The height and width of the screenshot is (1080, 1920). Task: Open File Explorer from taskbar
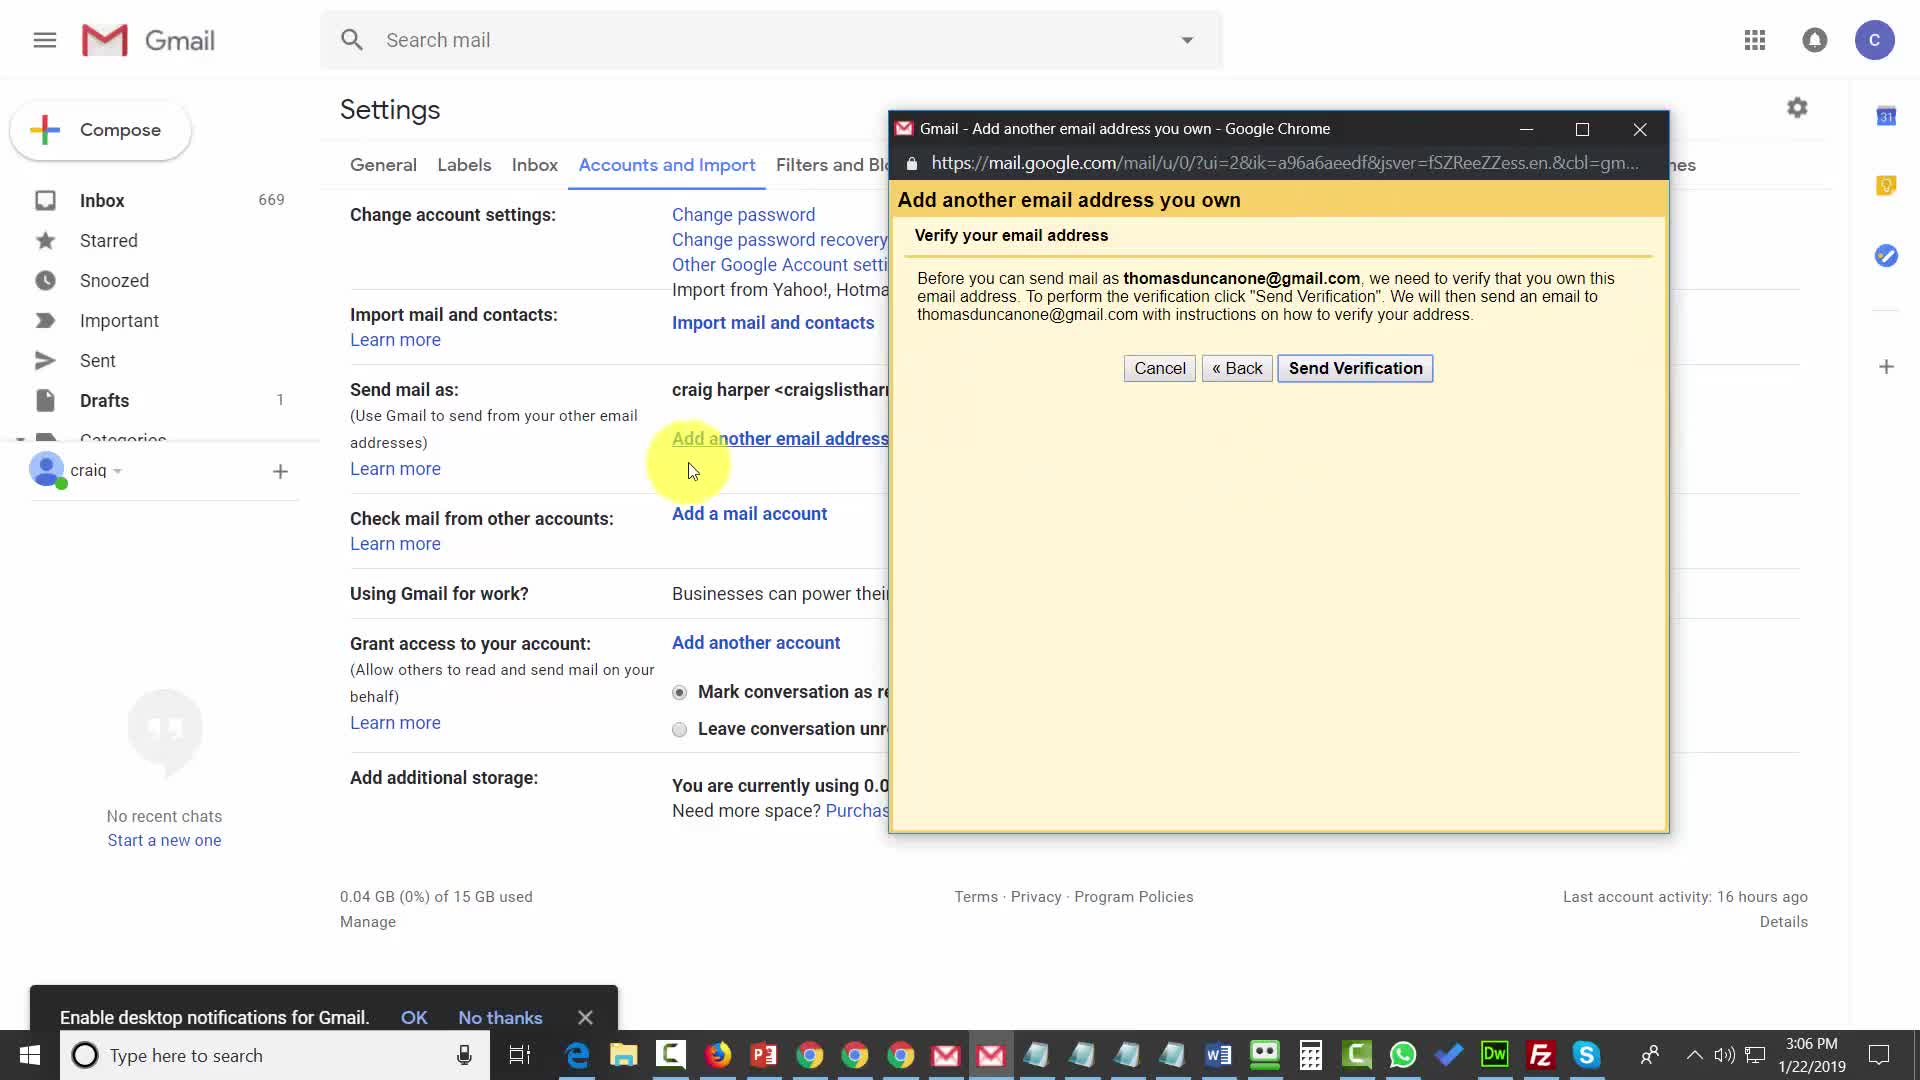coord(624,1055)
